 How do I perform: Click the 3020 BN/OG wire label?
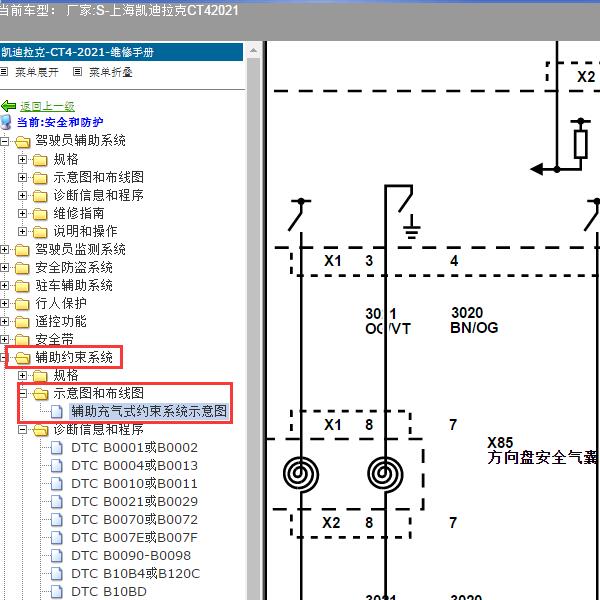pos(474,320)
